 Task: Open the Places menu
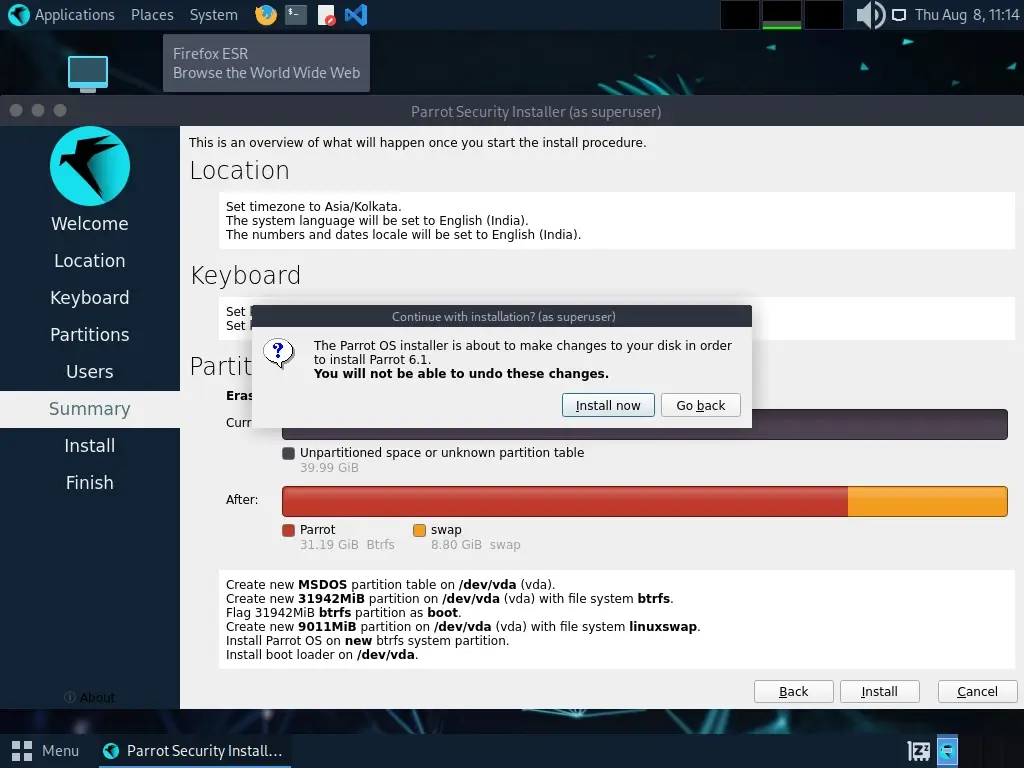pos(152,15)
